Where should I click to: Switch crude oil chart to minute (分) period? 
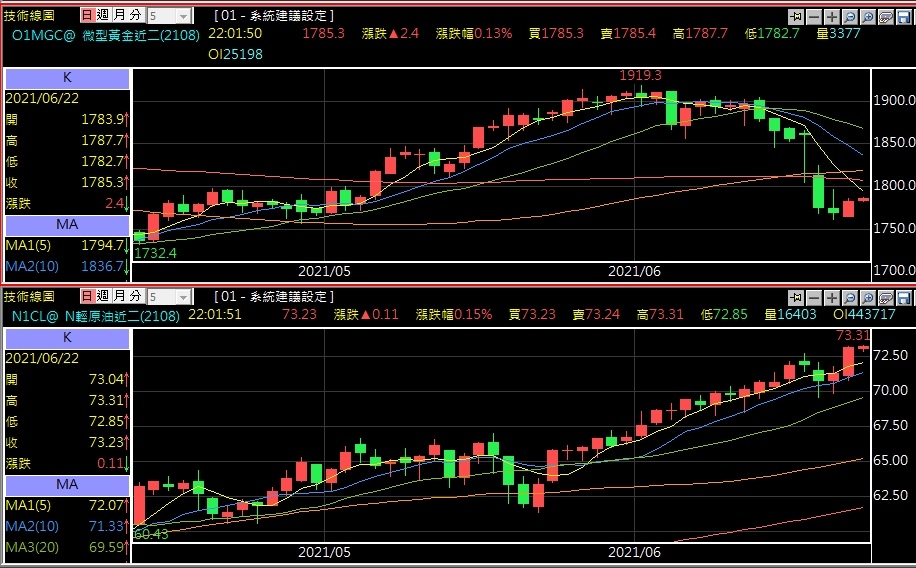coord(136,296)
